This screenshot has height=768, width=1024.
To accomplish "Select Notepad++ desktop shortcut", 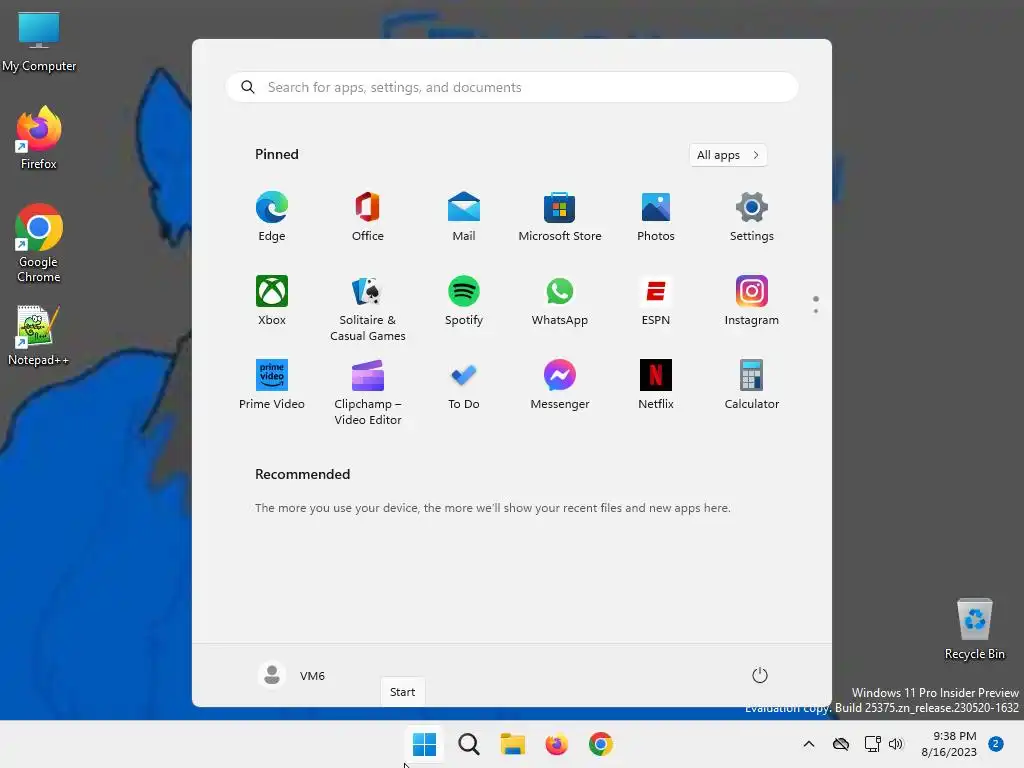I will 39,336.
